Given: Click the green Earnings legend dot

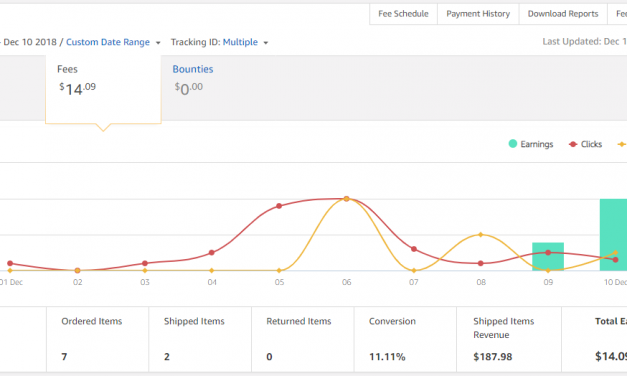Looking at the screenshot, I should coord(513,144).
